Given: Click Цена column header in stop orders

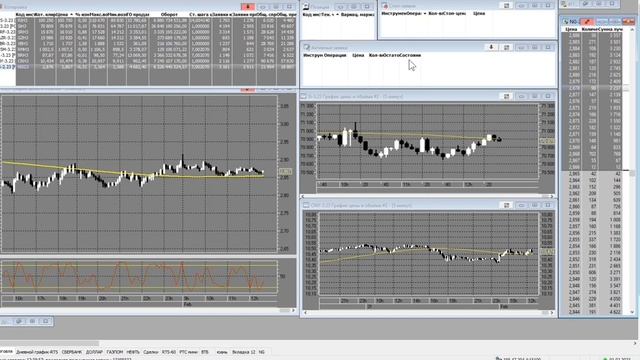Looking at the screenshot, I should (479, 13).
